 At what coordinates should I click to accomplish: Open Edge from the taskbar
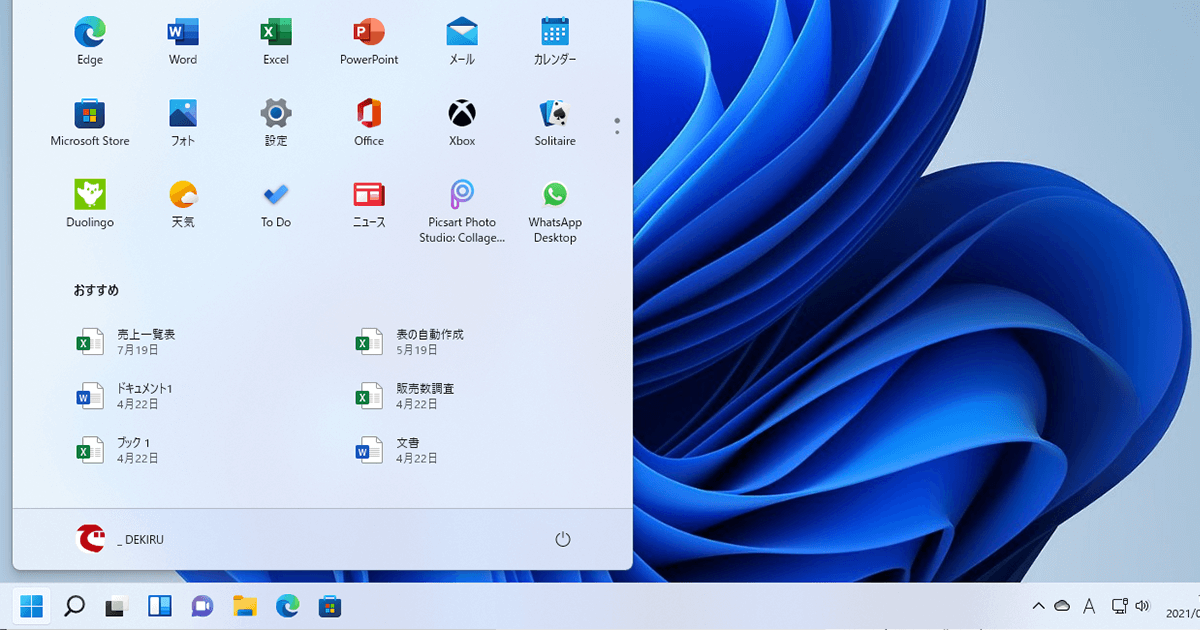tap(288, 606)
